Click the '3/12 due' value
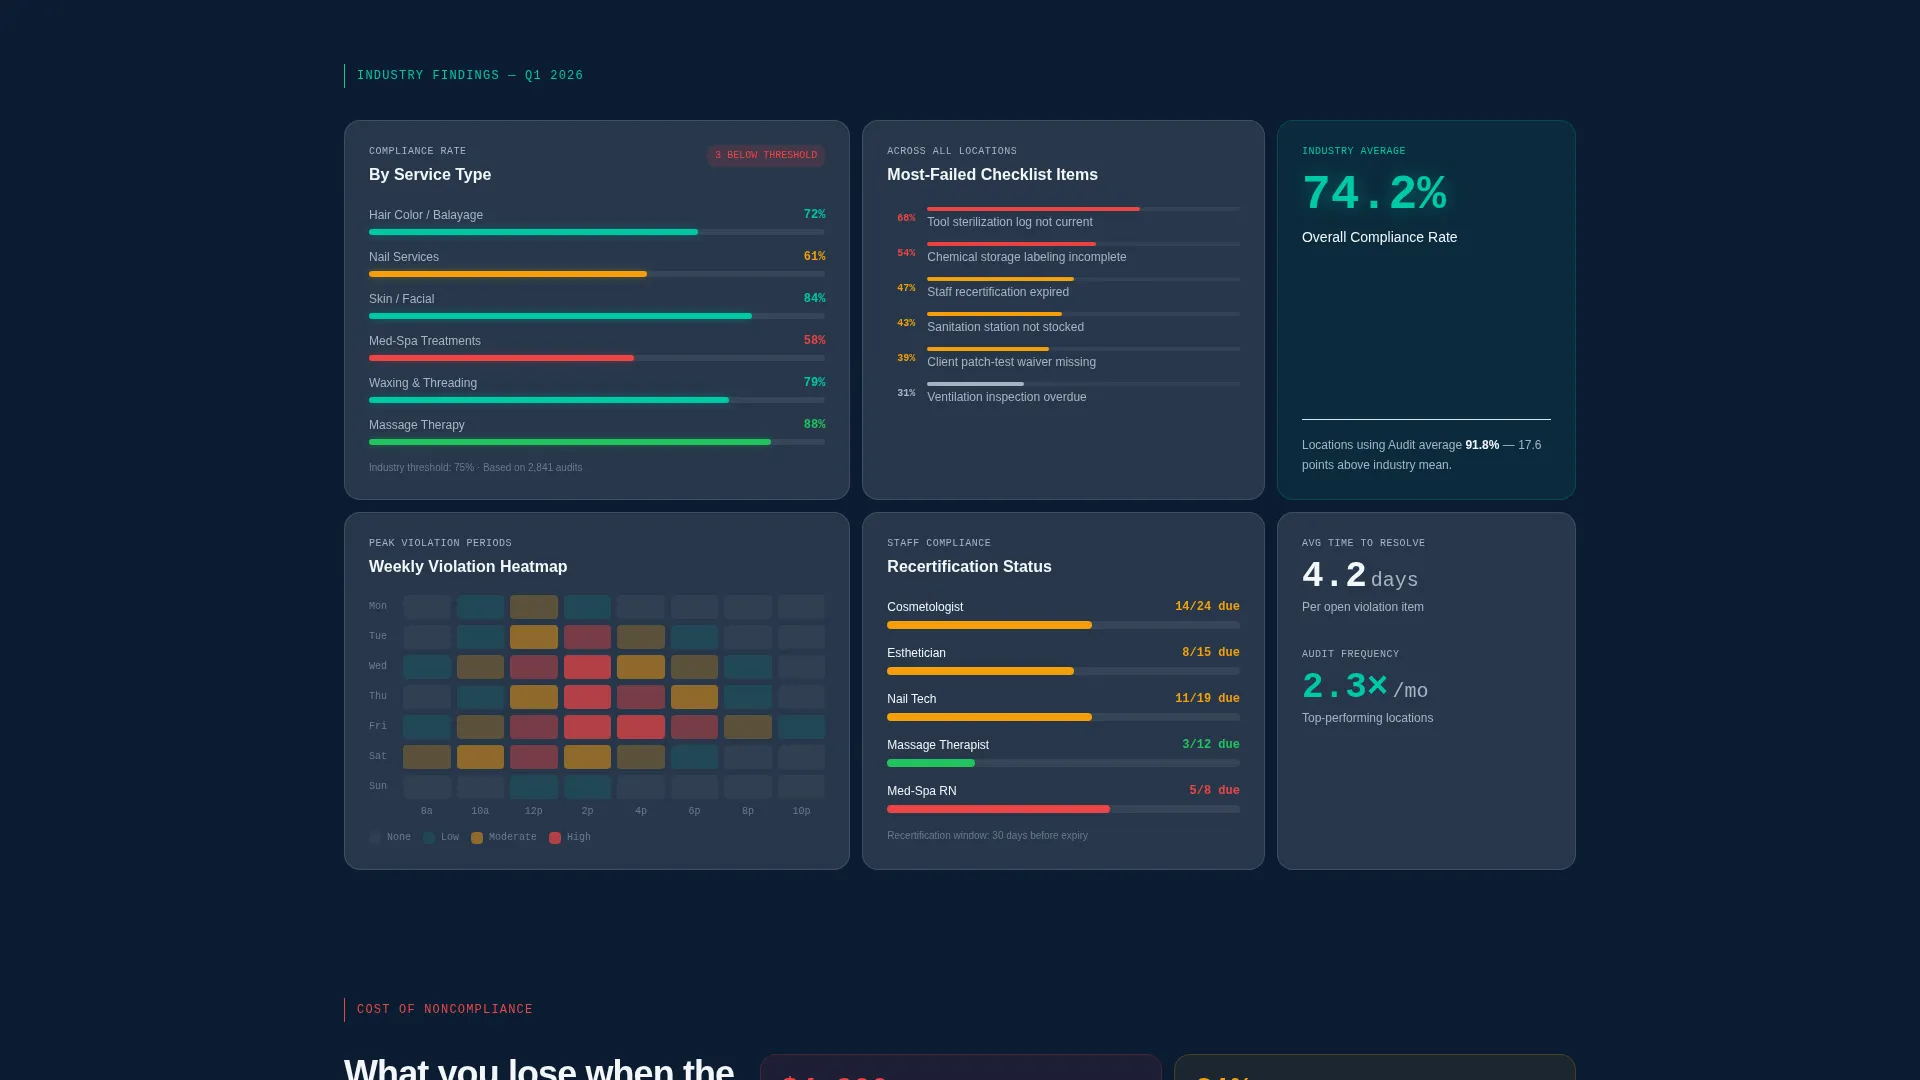1920x1080 pixels. click(1210, 745)
